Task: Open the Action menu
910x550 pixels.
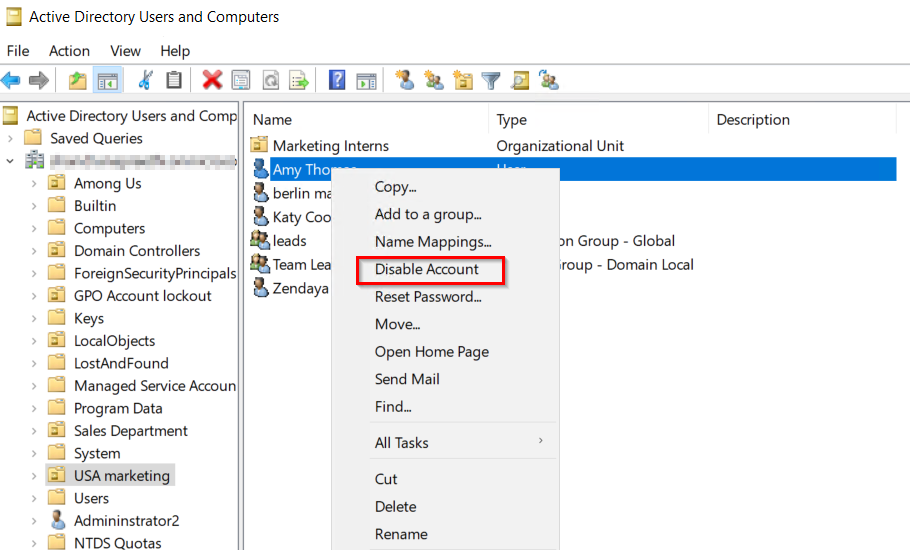Action: [x=69, y=51]
